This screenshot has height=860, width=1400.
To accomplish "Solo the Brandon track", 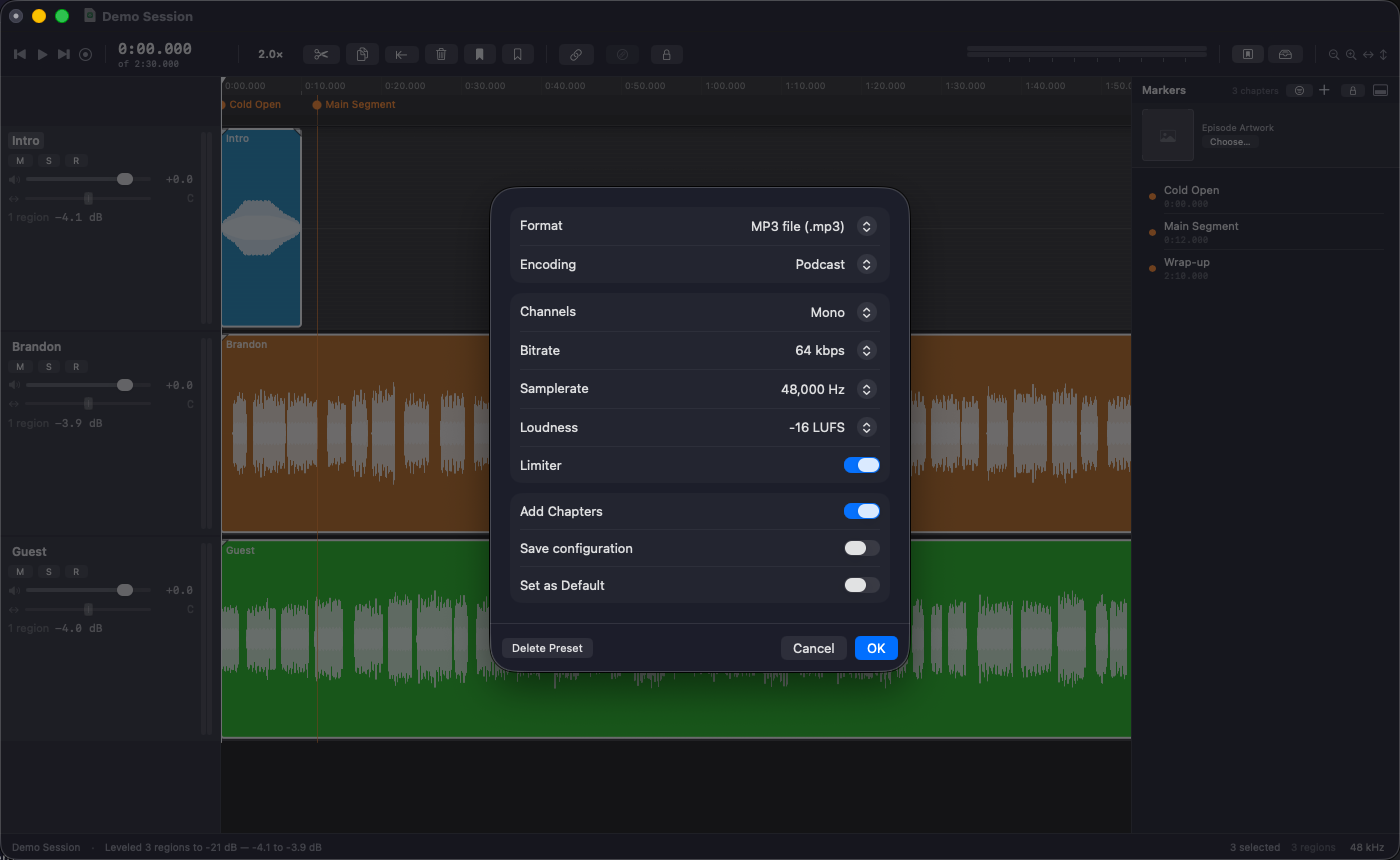I will coord(48,367).
